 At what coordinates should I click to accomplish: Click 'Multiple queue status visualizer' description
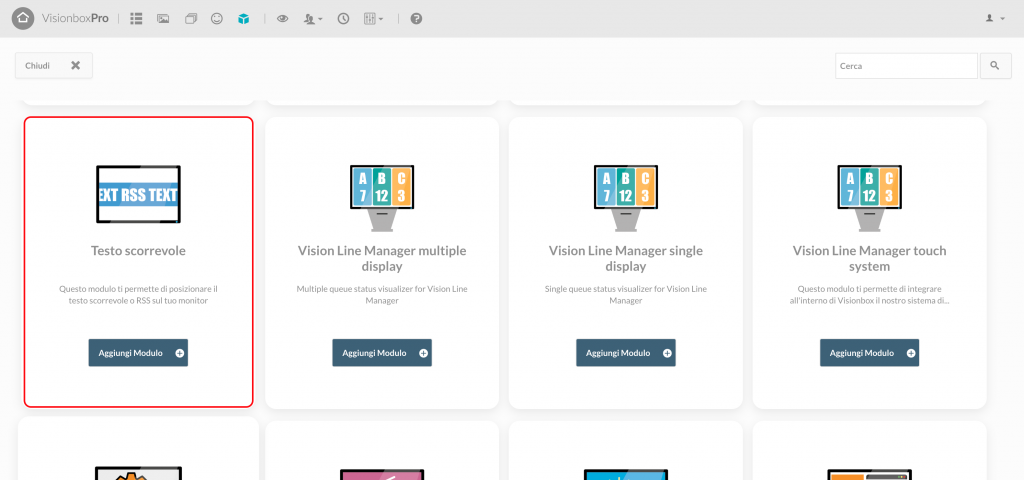pos(382,295)
